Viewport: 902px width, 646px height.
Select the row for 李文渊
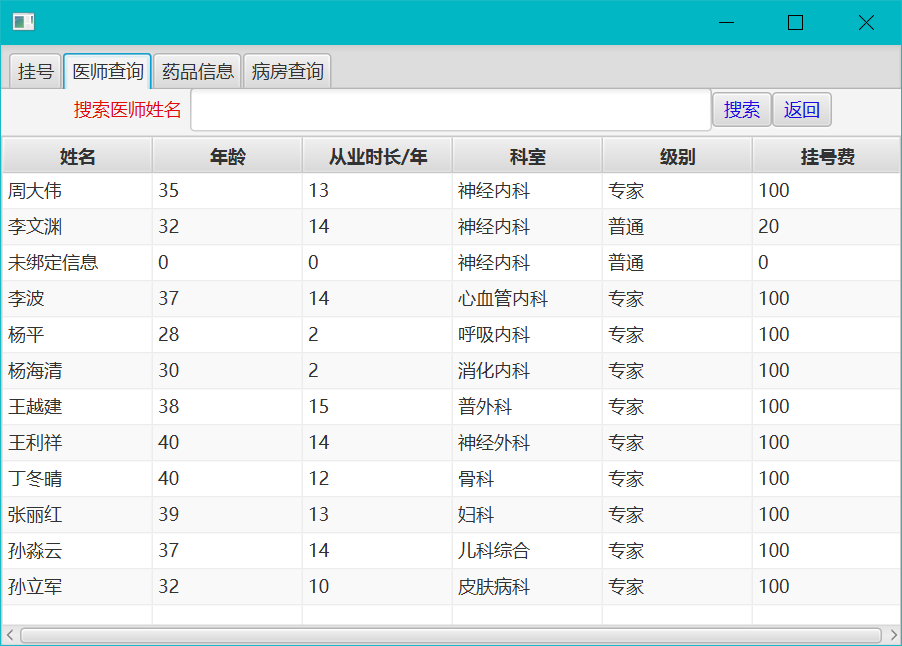[451, 227]
